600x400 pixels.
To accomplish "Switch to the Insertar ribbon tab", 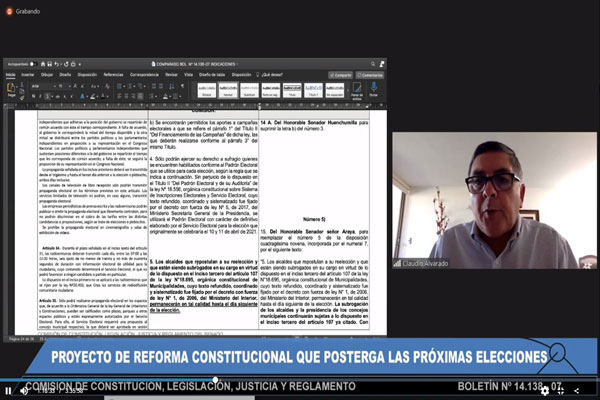I will 28,74.
